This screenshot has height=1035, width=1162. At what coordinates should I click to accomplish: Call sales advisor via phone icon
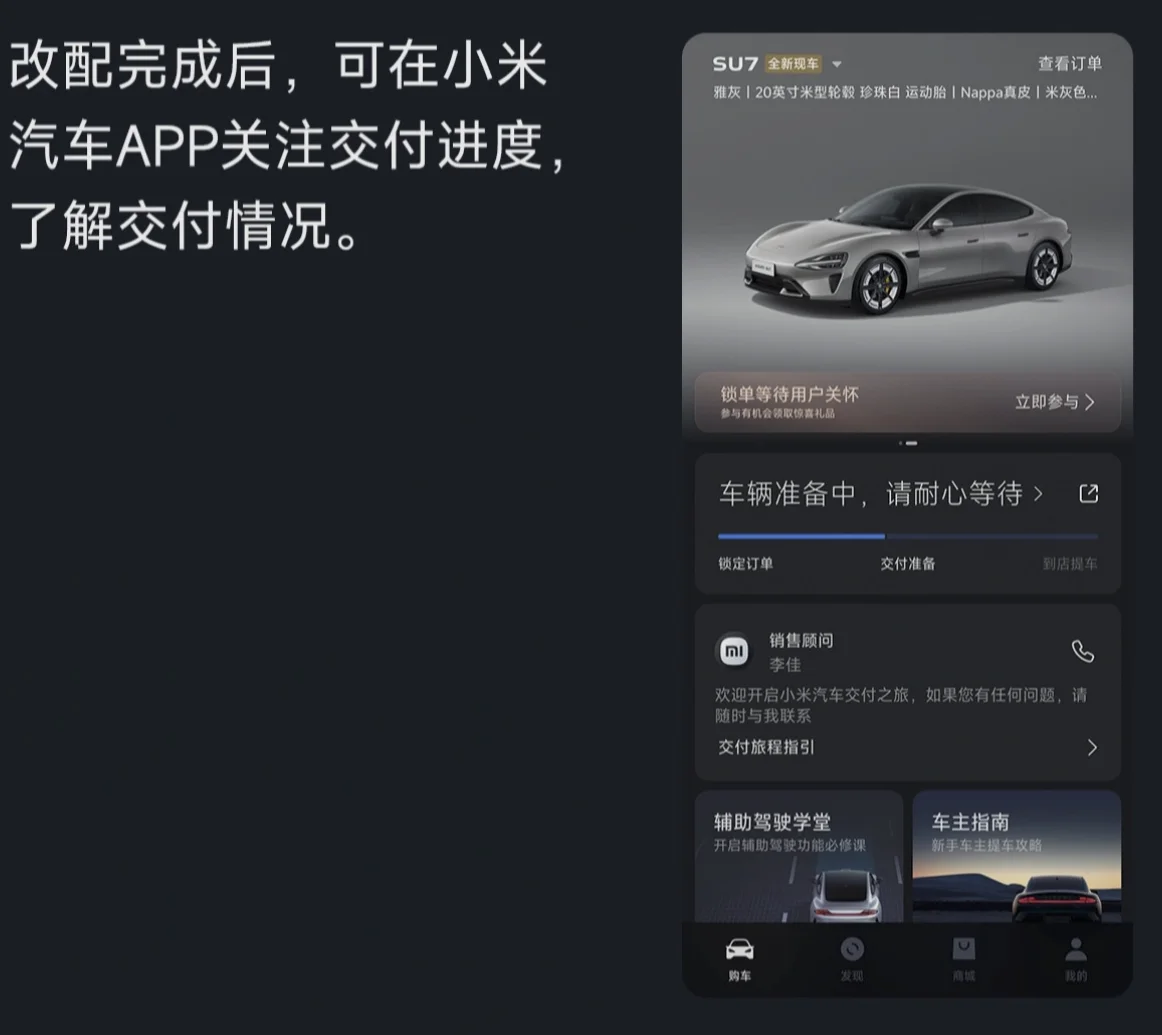(1083, 651)
